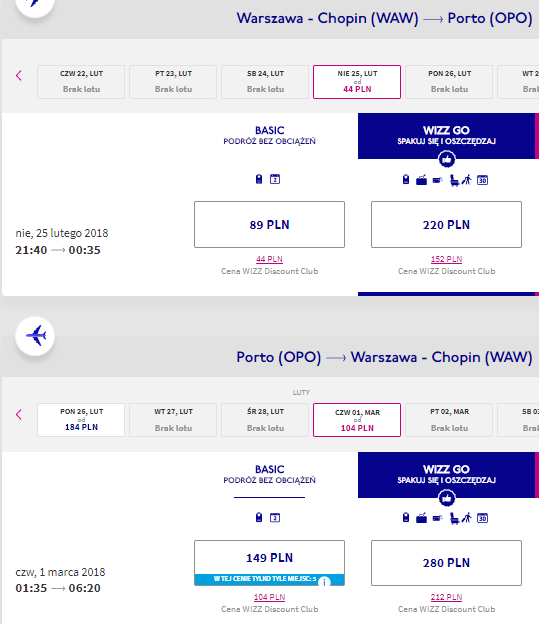The image size is (539, 624).
Task: Choose the 89 PLN BASIC outbound fare
Action: (270, 224)
